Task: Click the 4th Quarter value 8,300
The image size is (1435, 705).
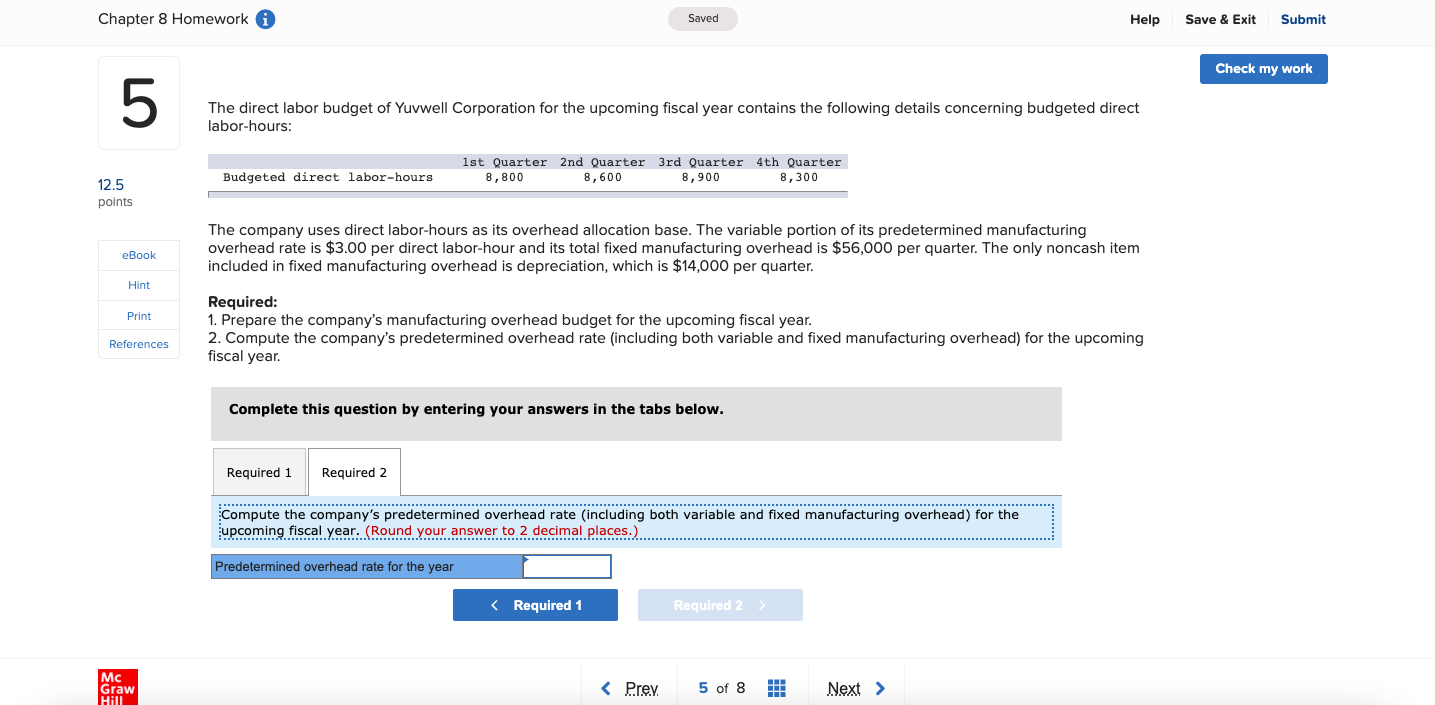Action: 798,177
